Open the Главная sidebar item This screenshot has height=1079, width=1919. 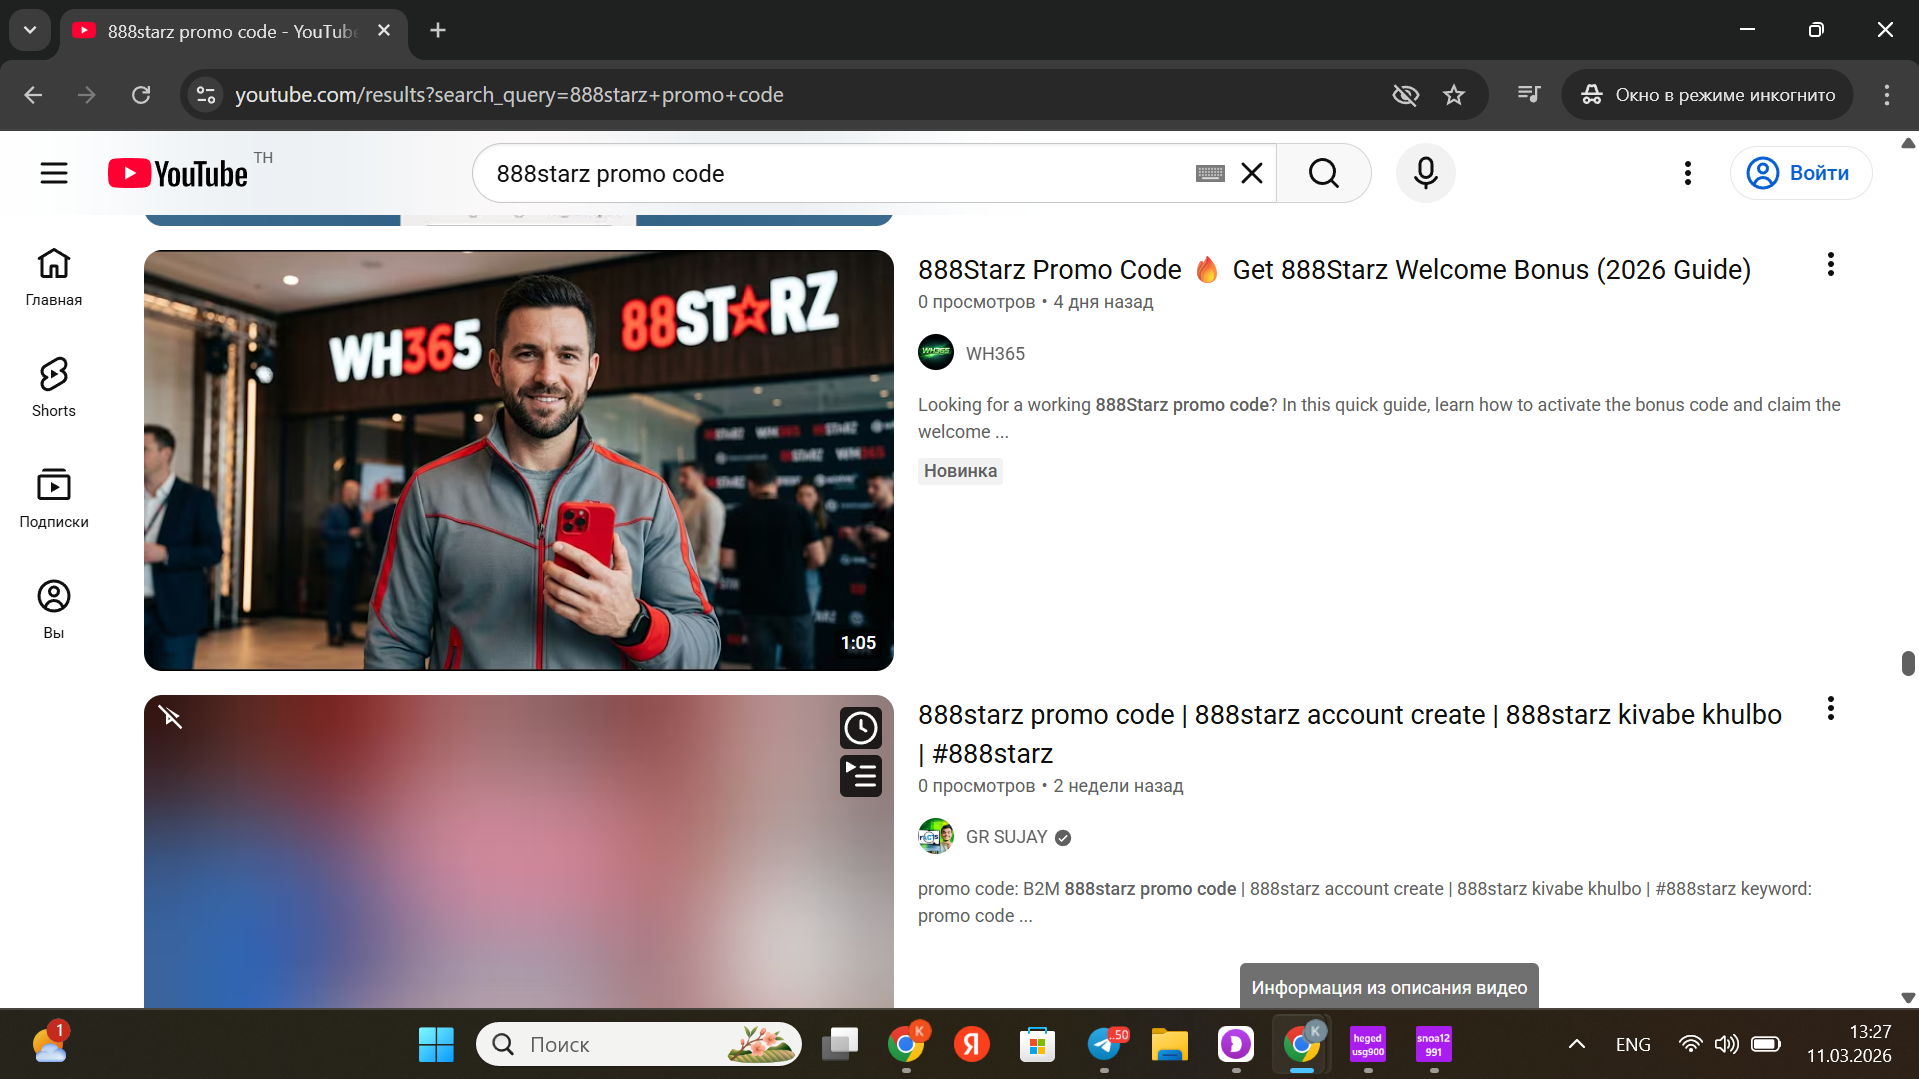point(54,277)
